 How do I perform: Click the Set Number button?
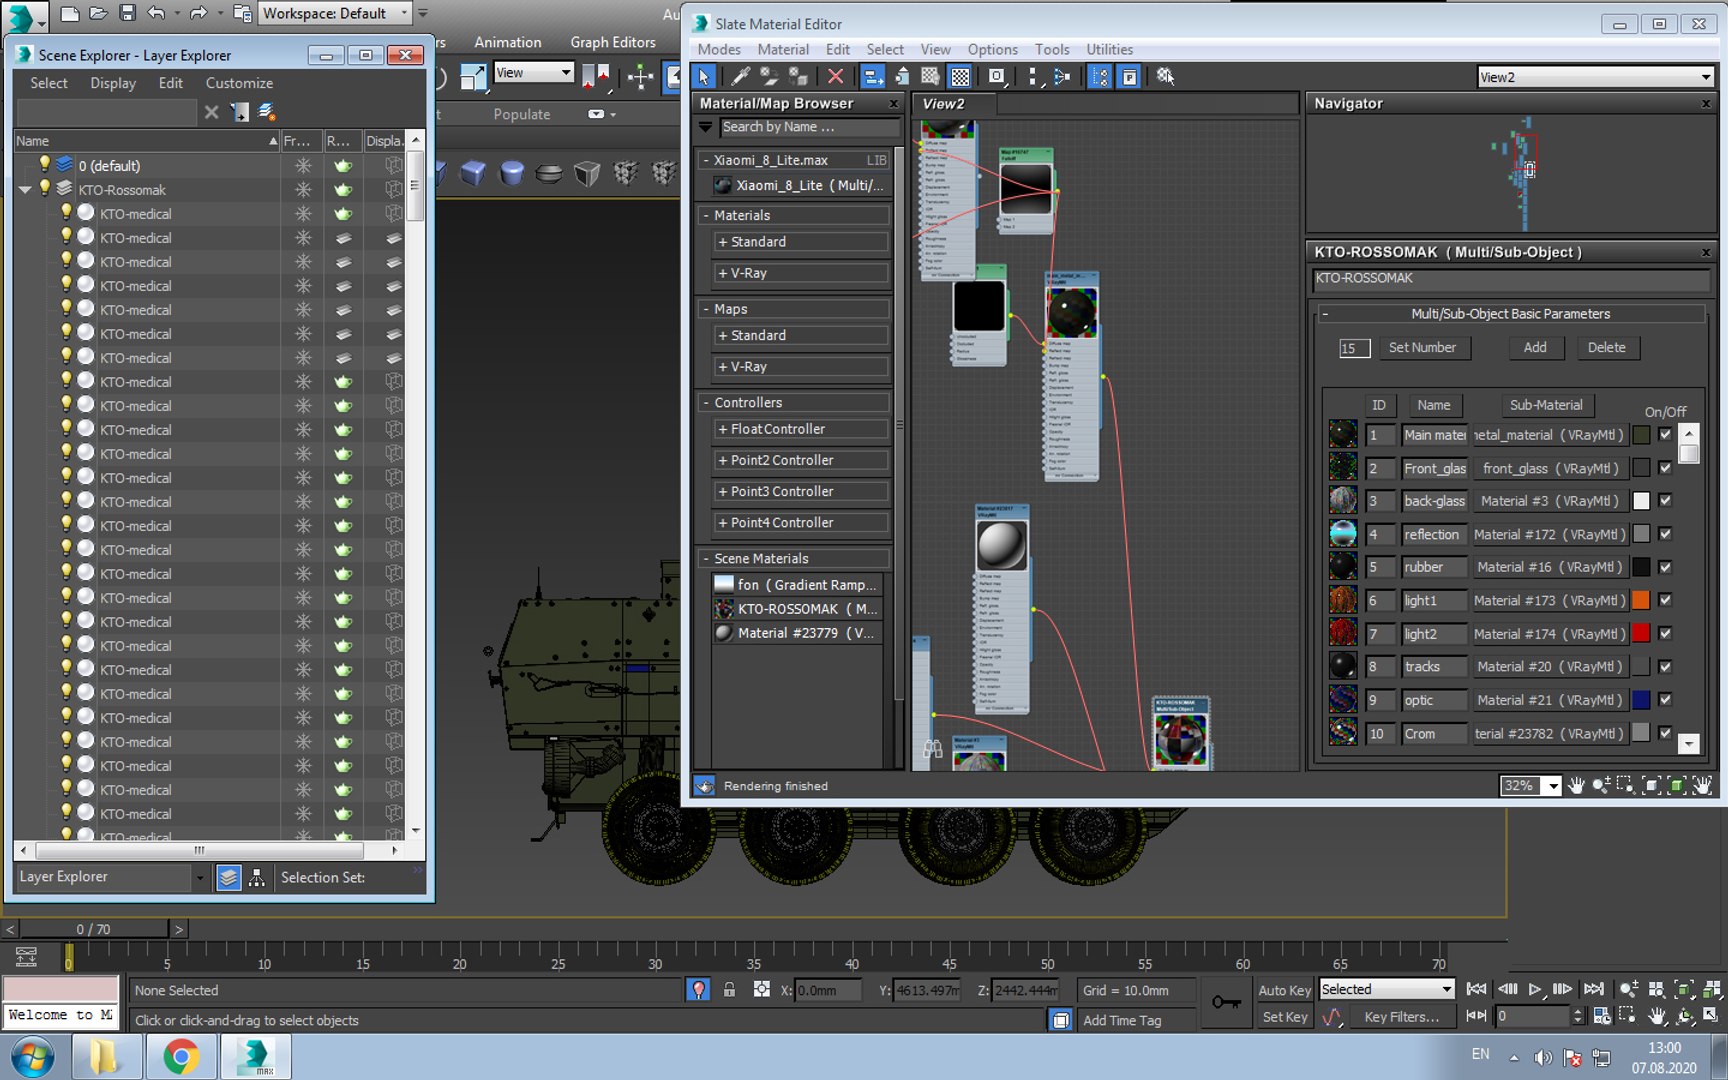1422,347
